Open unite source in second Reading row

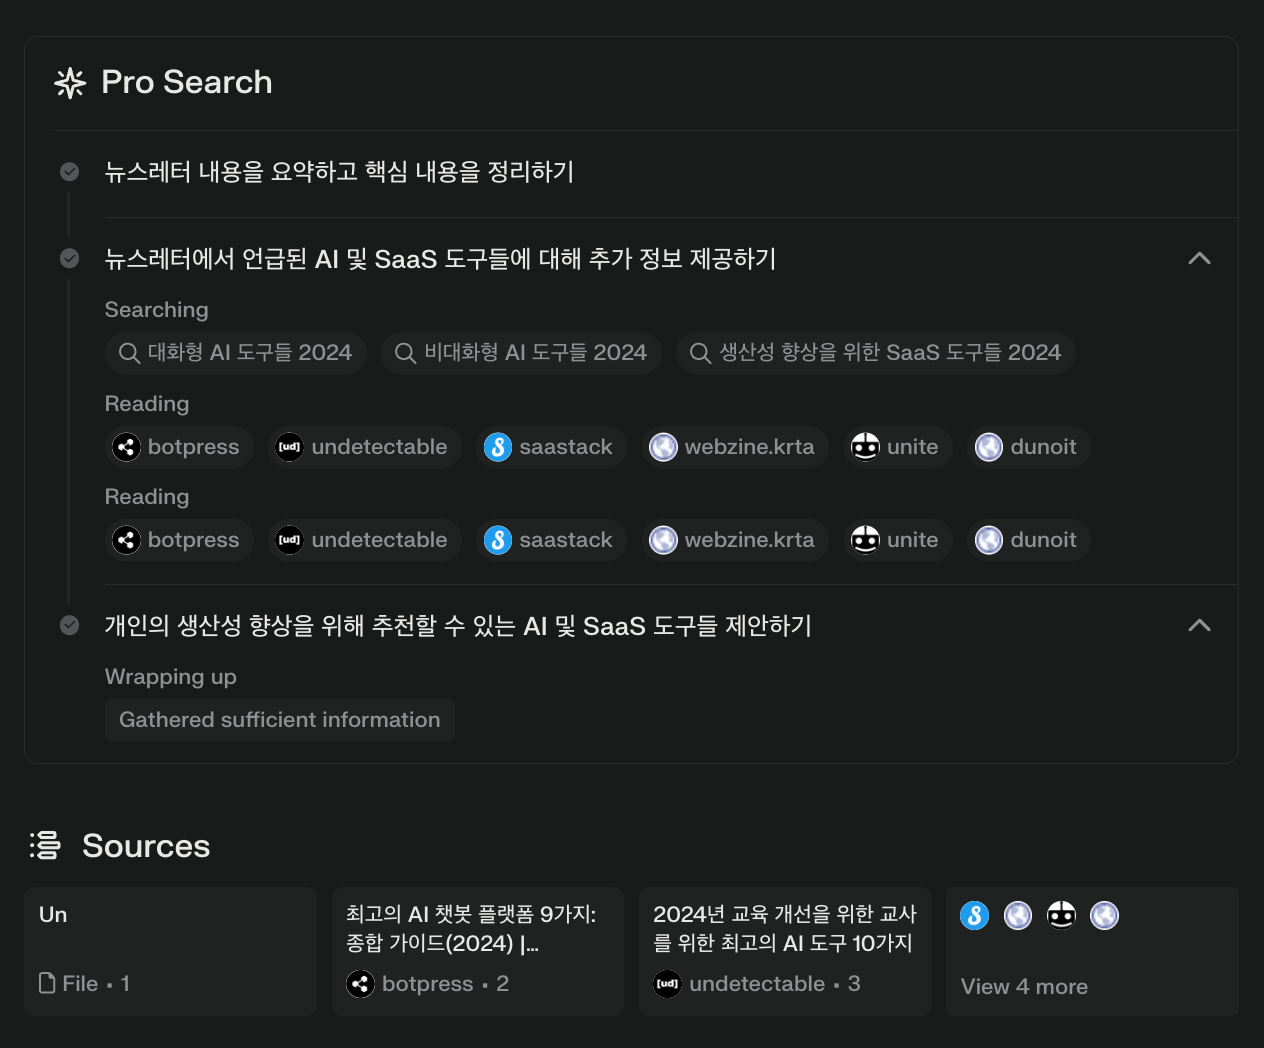tap(896, 540)
